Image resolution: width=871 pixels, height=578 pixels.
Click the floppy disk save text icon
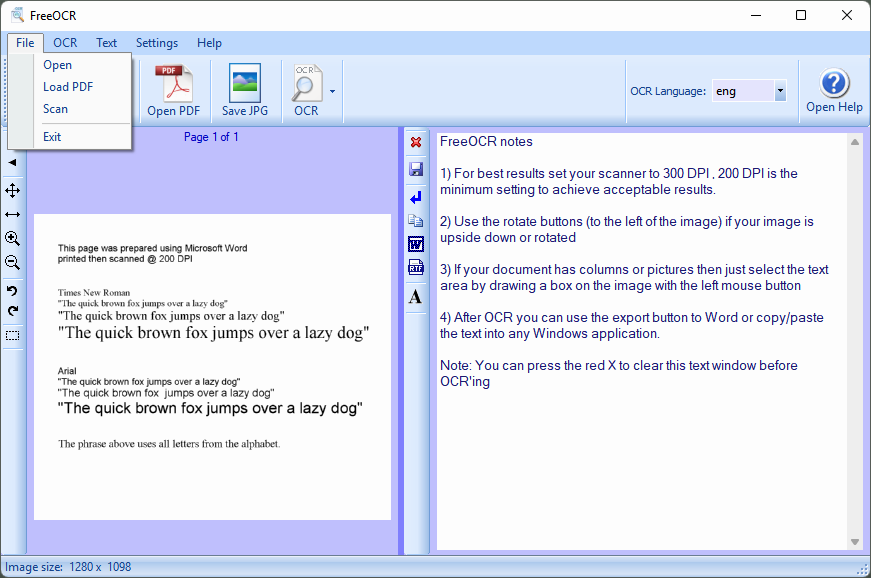[416, 169]
